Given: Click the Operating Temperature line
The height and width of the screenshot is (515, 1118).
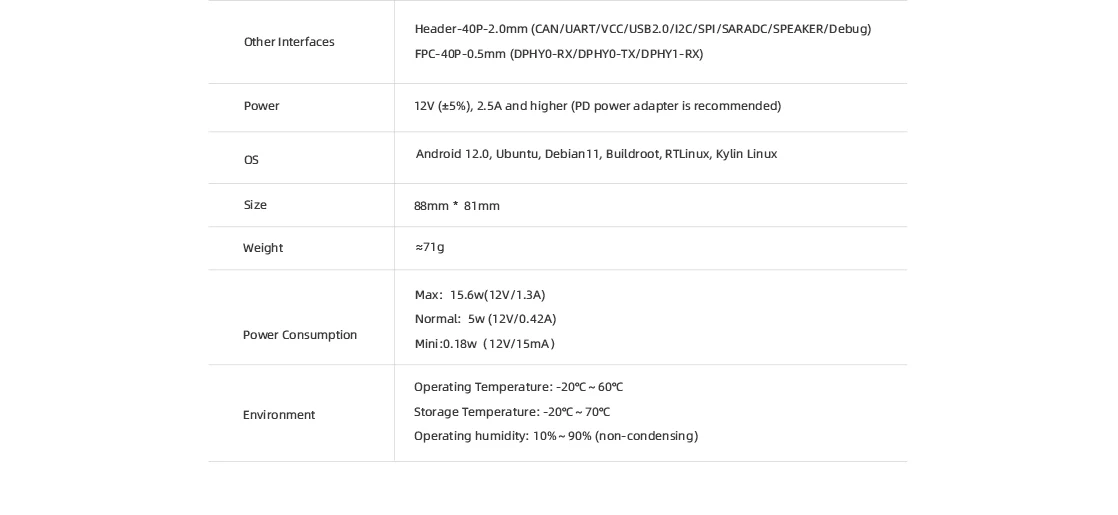Looking at the screenshot, I should click(518, 387).
